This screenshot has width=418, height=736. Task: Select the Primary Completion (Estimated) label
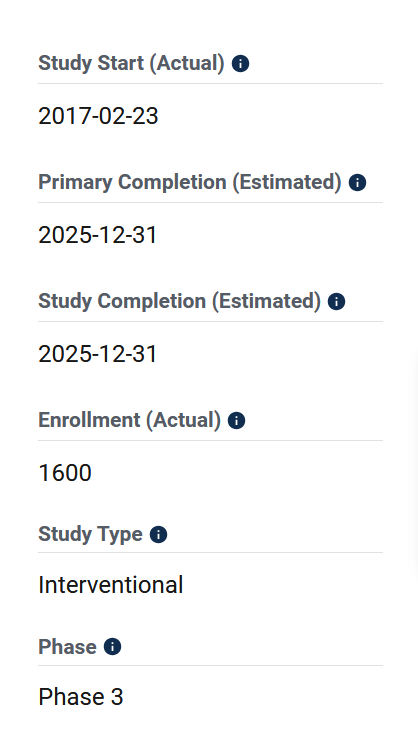click(x=190, y=182)
